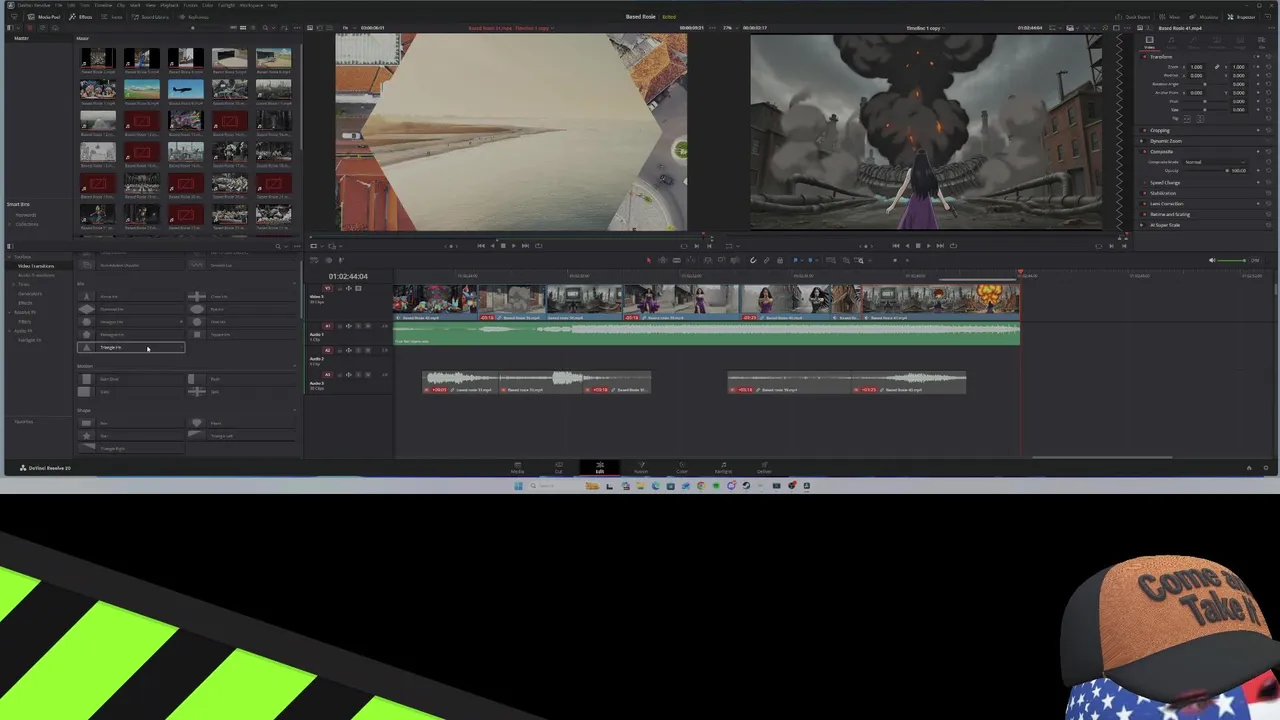Open the Workspace menu
1280x720 pixels.
[x=251, y=5]
